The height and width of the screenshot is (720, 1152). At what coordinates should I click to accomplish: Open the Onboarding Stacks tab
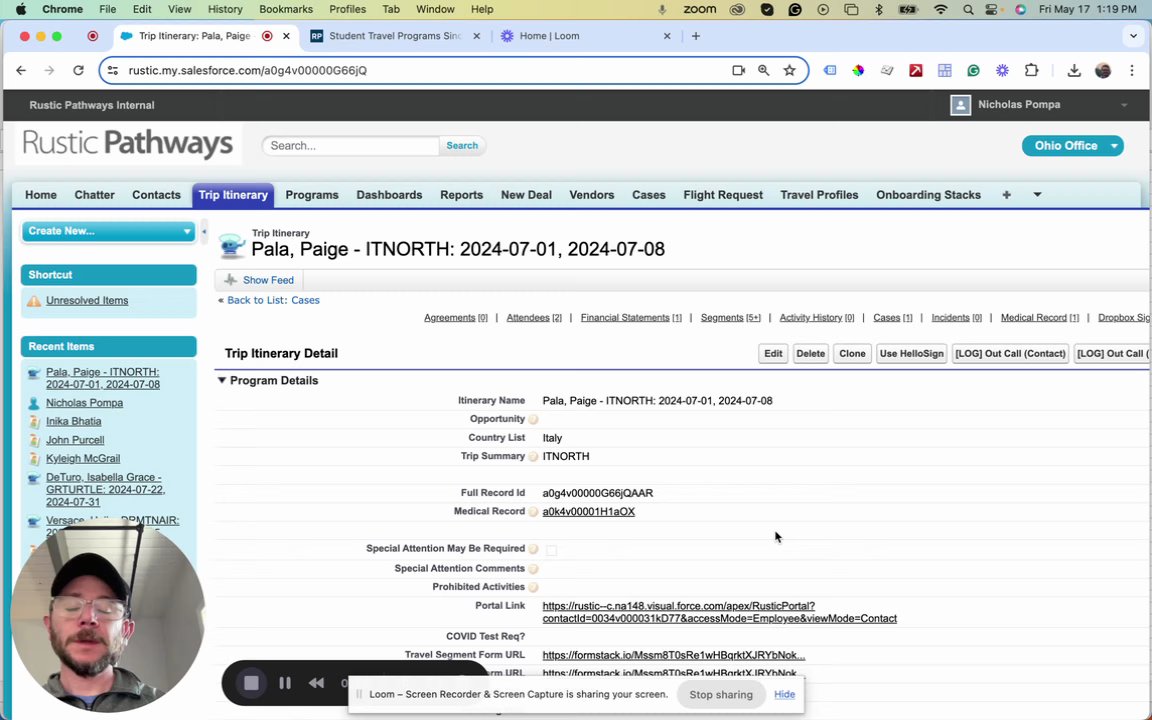tap(928, 195)
